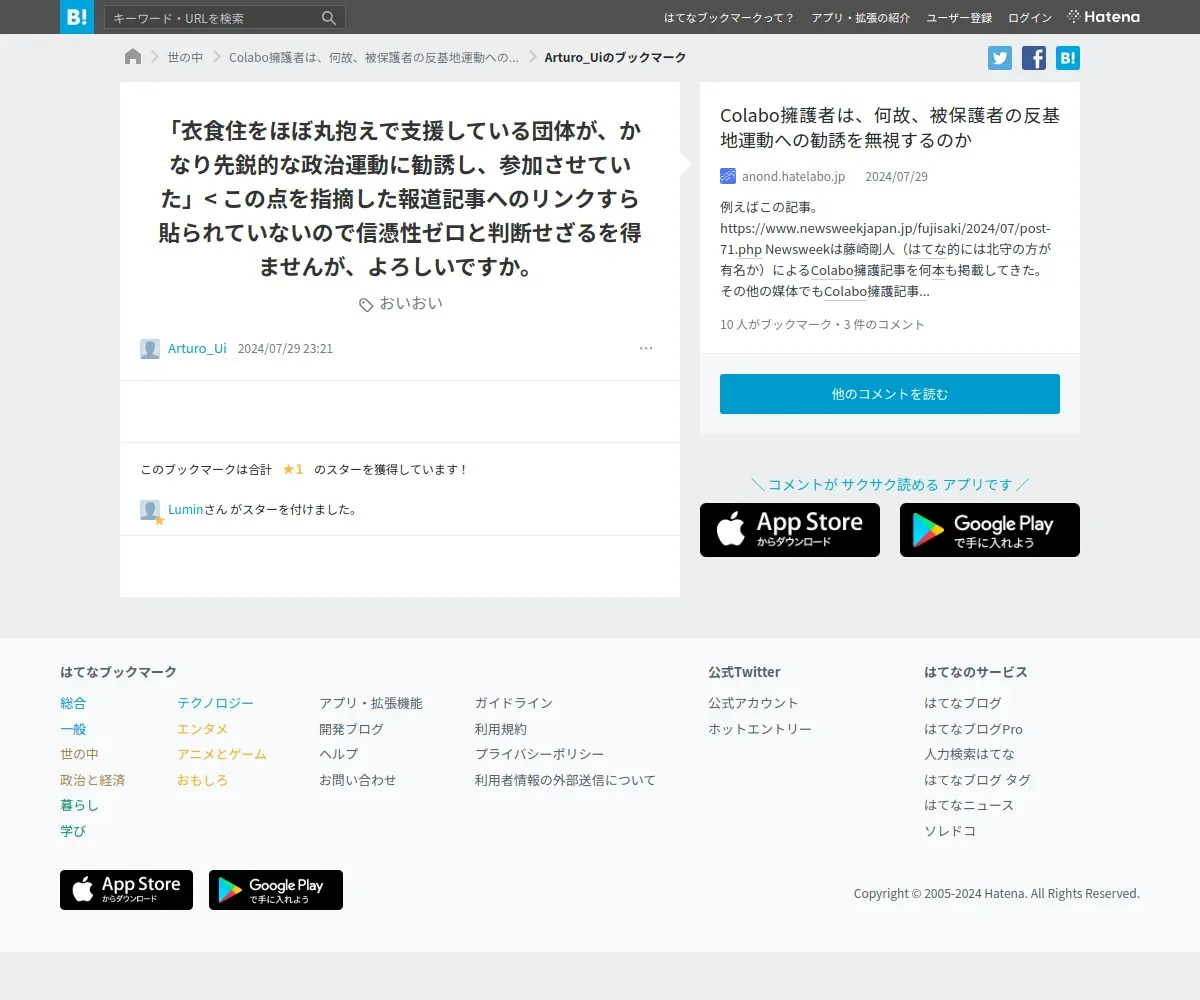The width and height of the screenshot is (1200, 1000).
Task: Share the bookmark on Twitter
Action: point(1000,58)
